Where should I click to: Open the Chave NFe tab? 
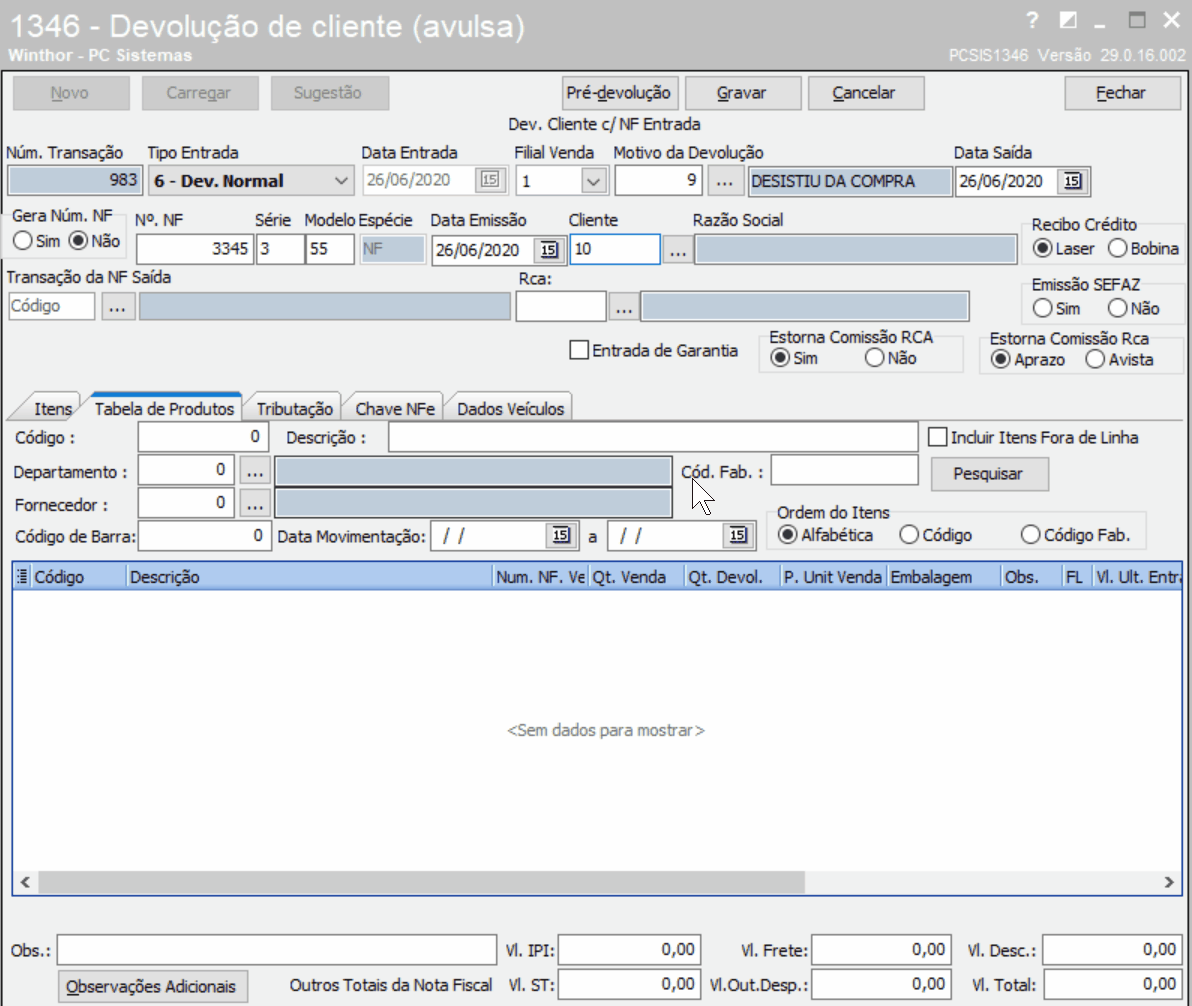pos(395,408)
